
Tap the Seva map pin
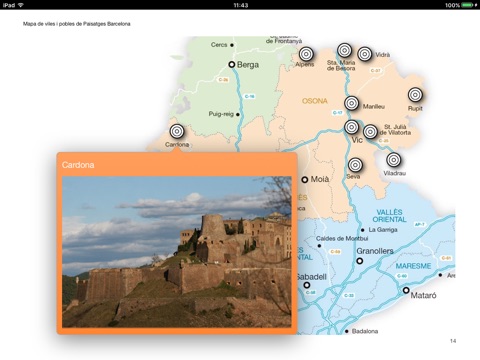(x=355, y=165)
